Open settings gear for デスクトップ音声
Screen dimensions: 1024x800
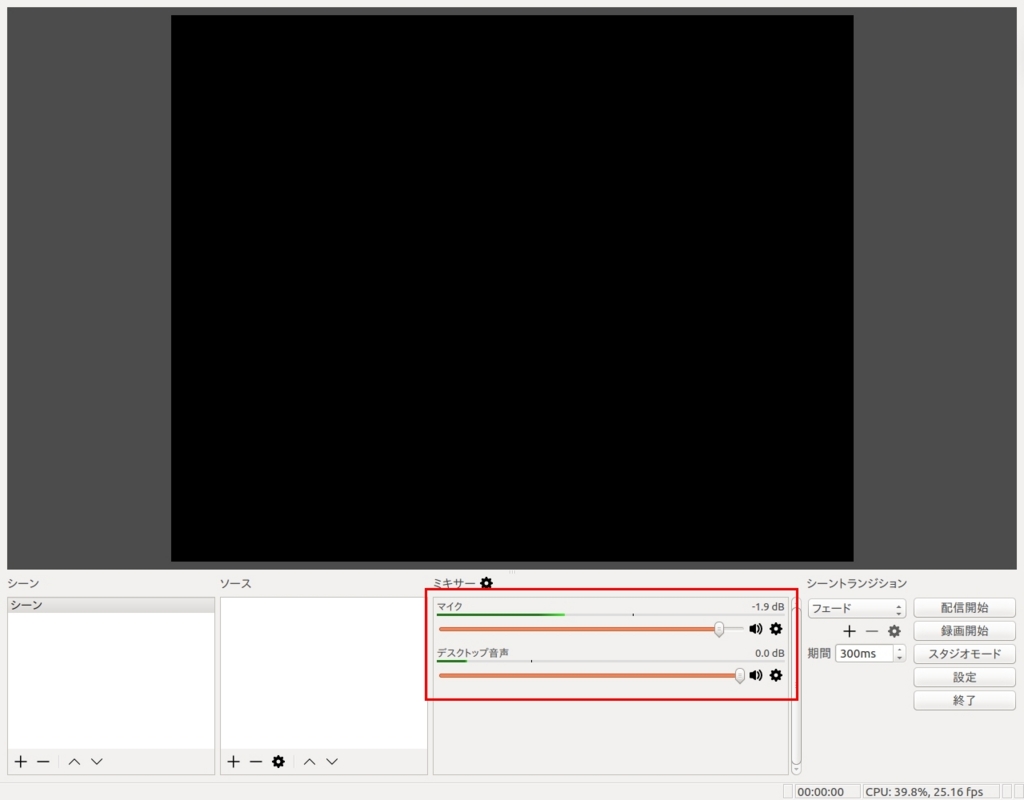point(776,675)
